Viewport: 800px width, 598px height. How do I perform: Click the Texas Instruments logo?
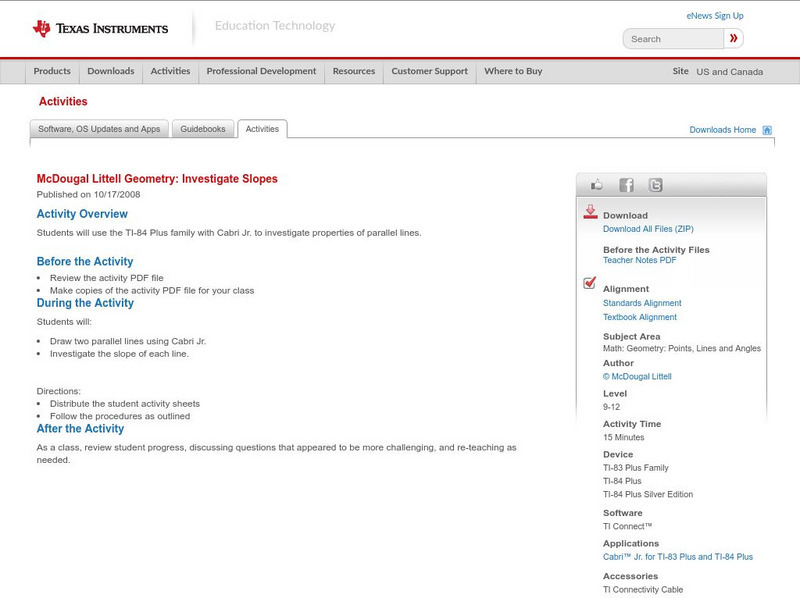click(100, 28)
